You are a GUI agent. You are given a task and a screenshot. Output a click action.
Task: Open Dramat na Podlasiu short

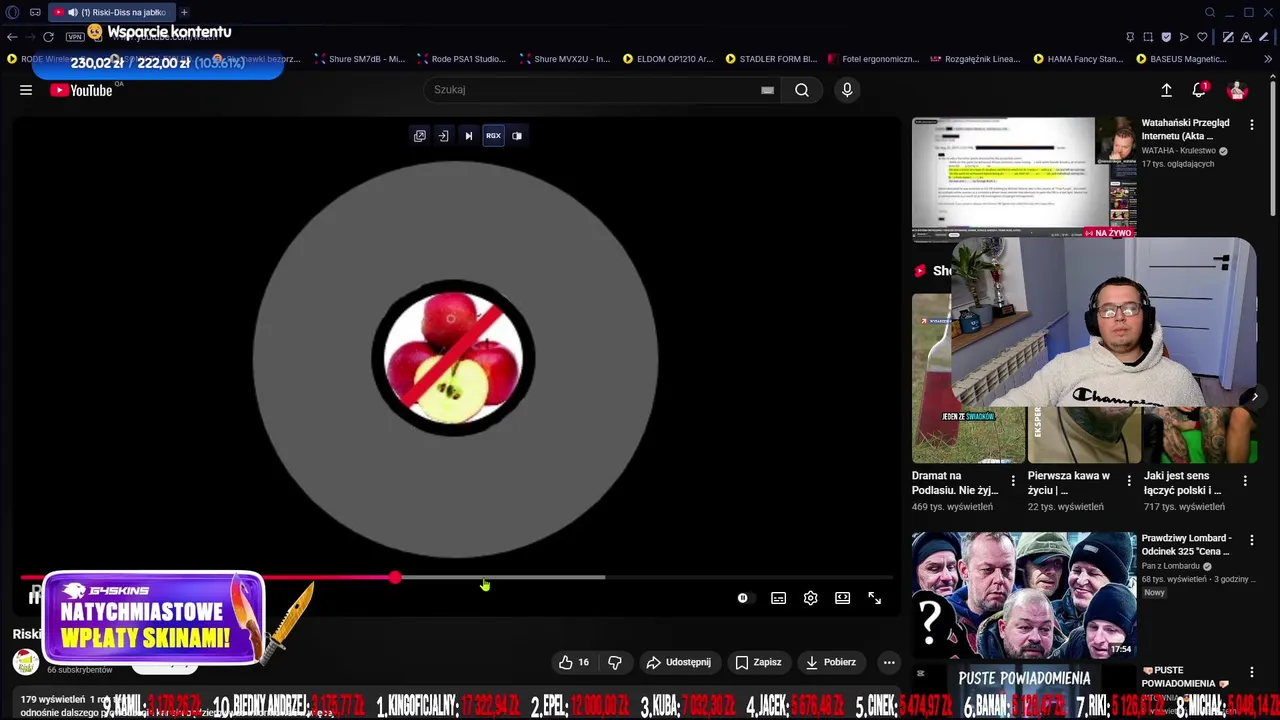968,378
